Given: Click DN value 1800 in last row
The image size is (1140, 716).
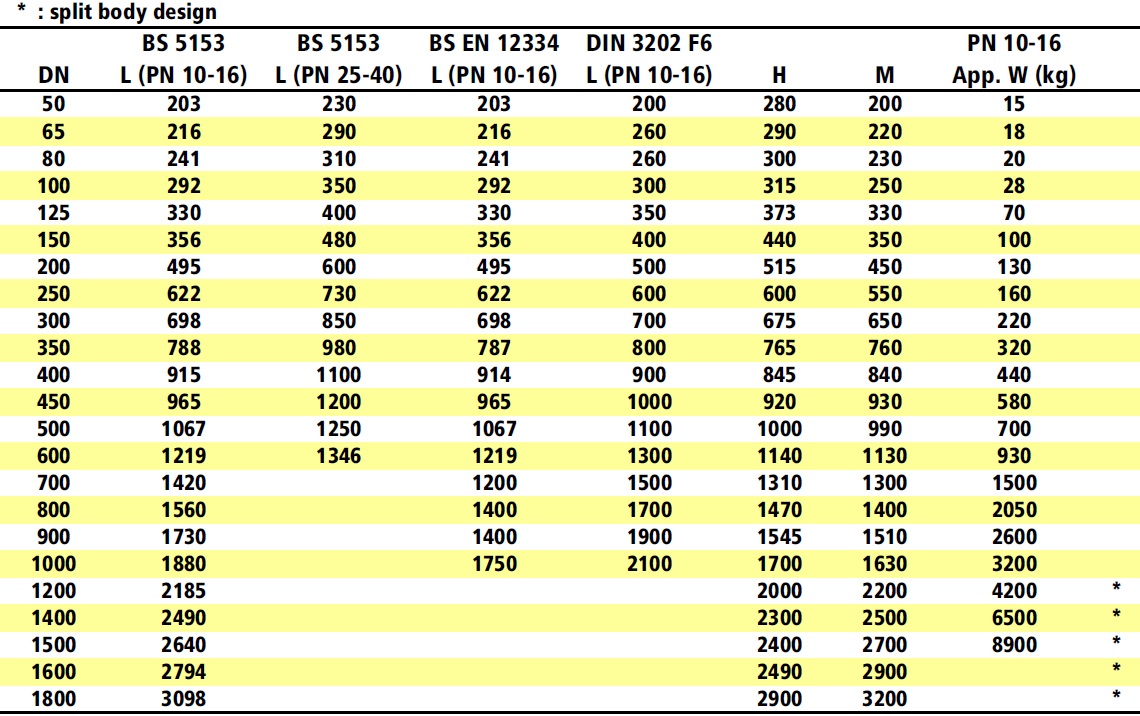Looking at the screenshot, I should (54, 699).
